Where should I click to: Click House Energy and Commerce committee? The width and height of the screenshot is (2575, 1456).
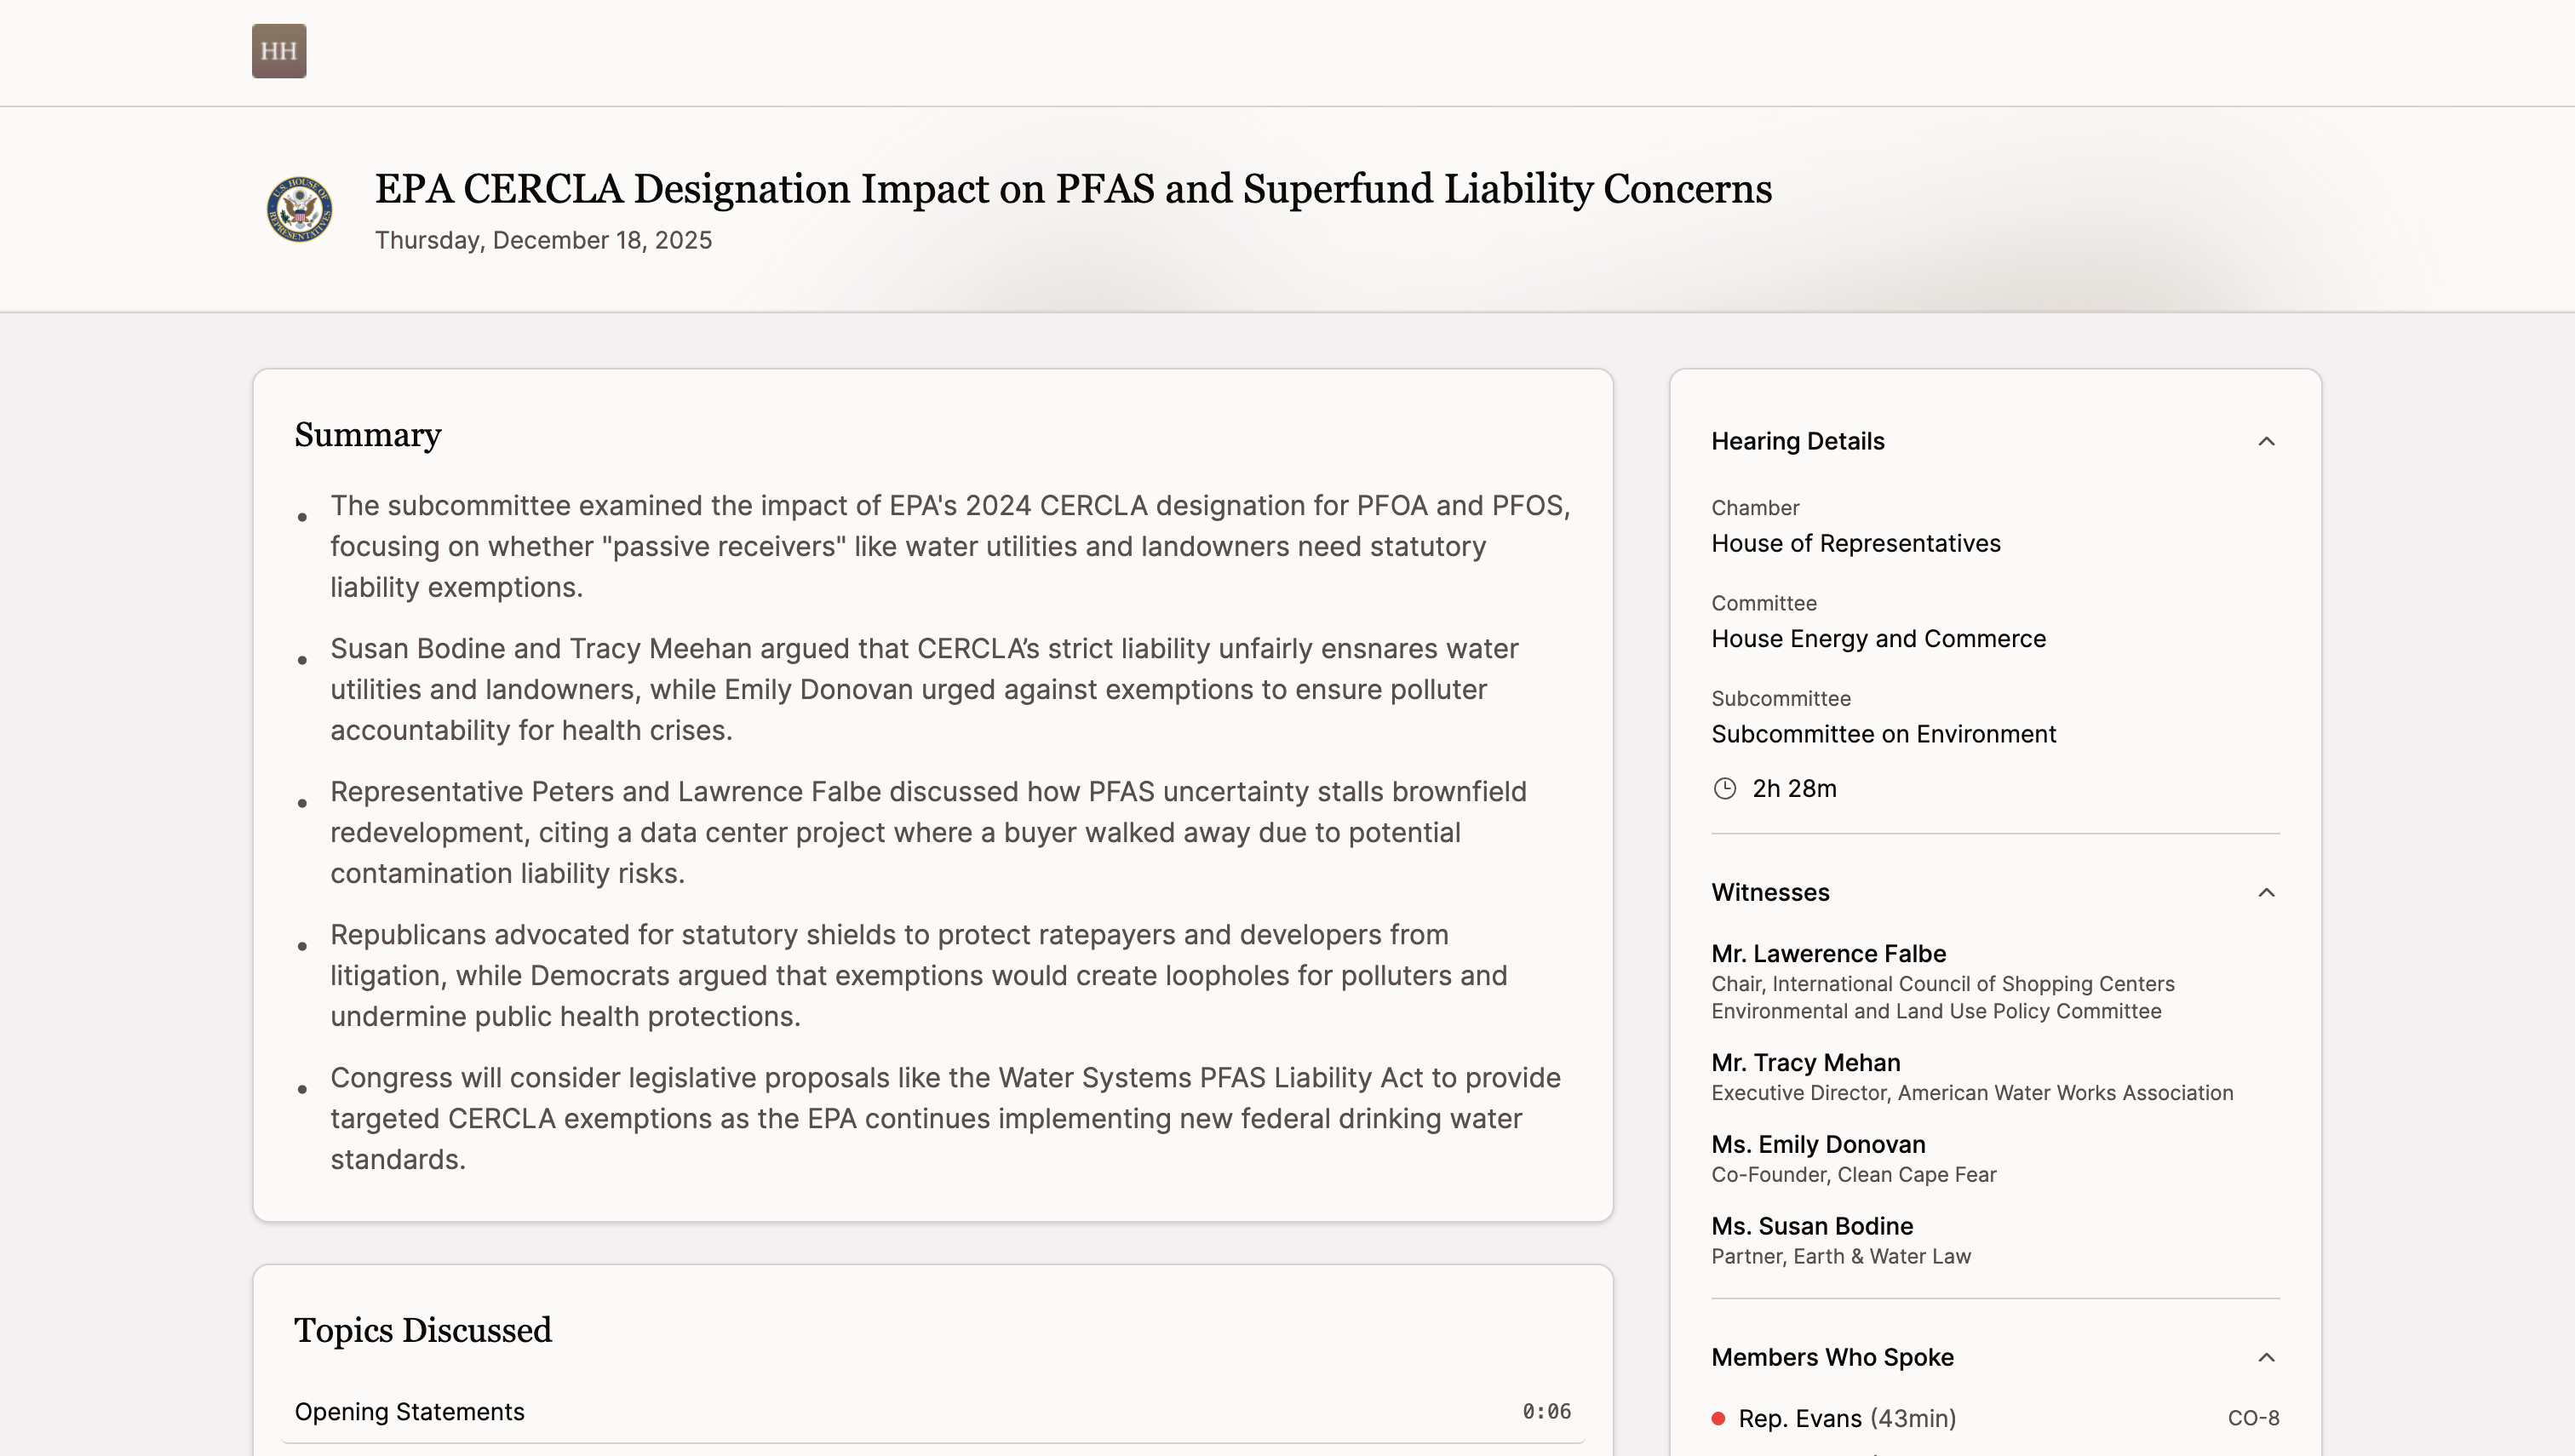pyautogui.click(x=1878, y=639)
